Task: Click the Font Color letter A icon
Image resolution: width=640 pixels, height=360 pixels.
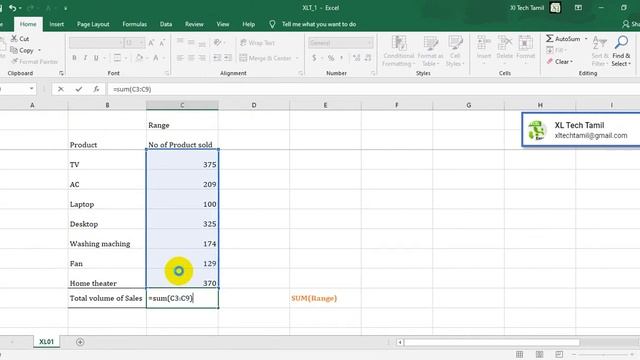Action: point(156,58)
